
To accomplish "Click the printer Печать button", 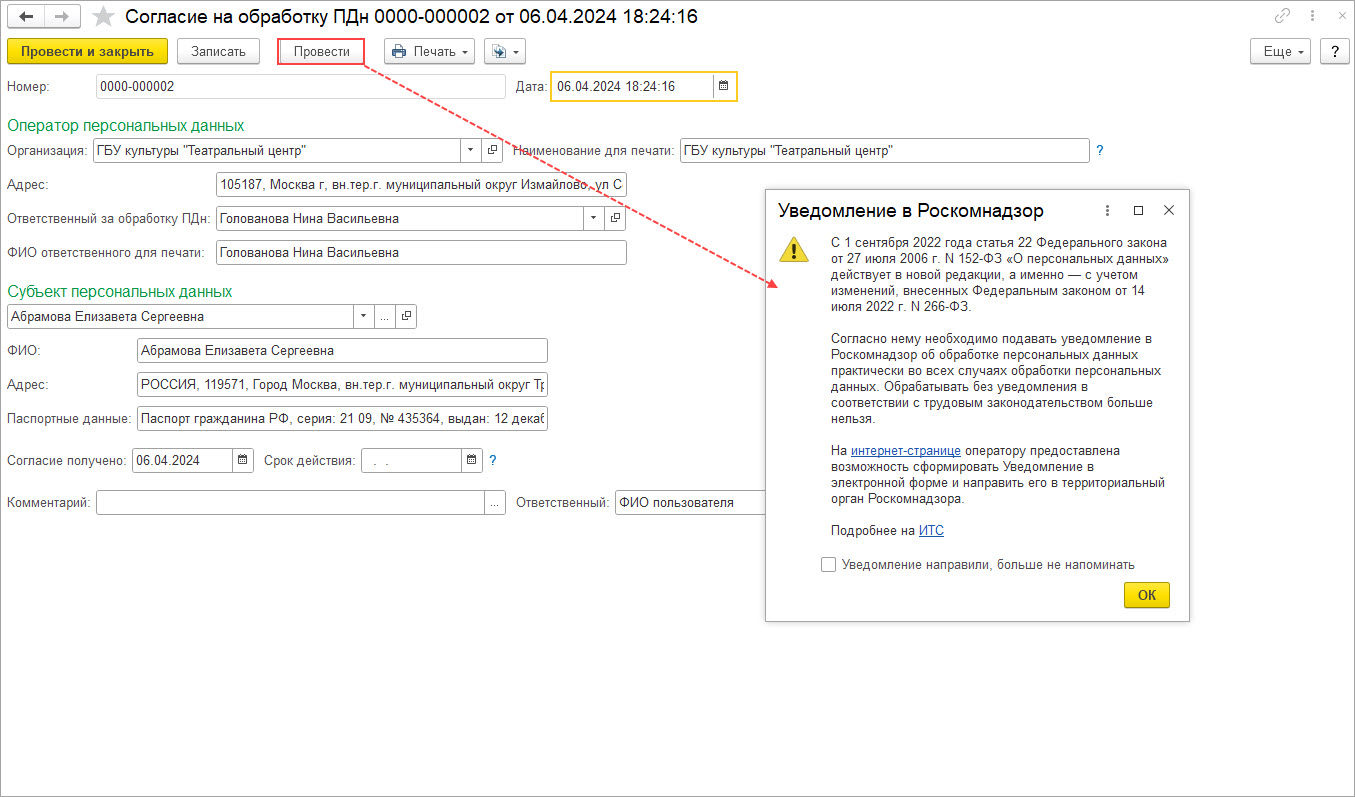I will [x=430, y=51].
